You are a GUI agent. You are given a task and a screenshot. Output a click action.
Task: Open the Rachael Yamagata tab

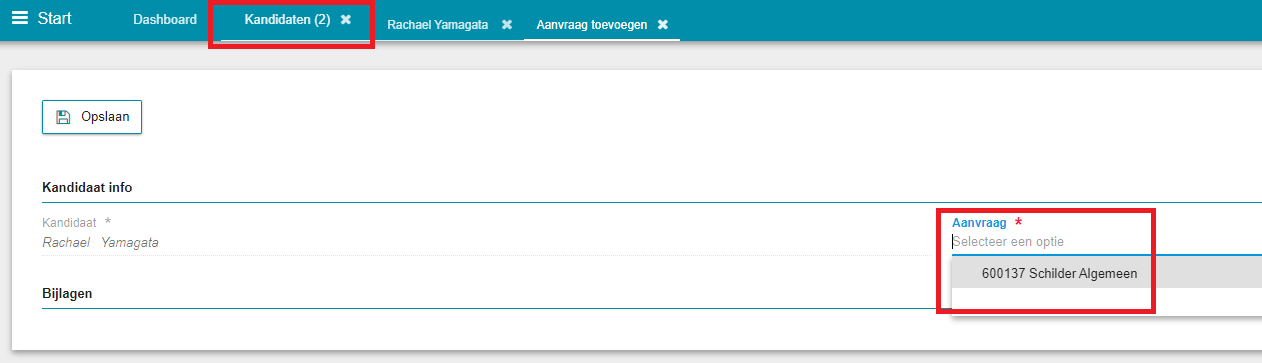[438, 24]
